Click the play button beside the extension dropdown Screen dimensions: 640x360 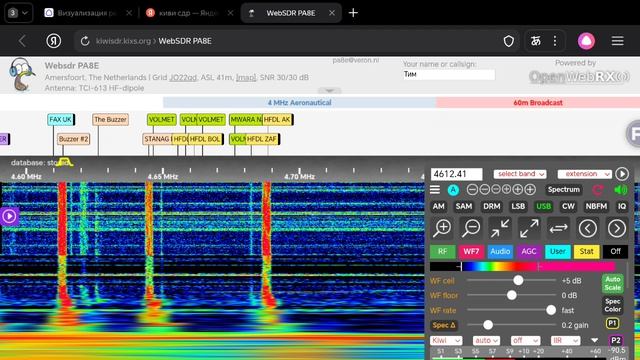(622, 174)
